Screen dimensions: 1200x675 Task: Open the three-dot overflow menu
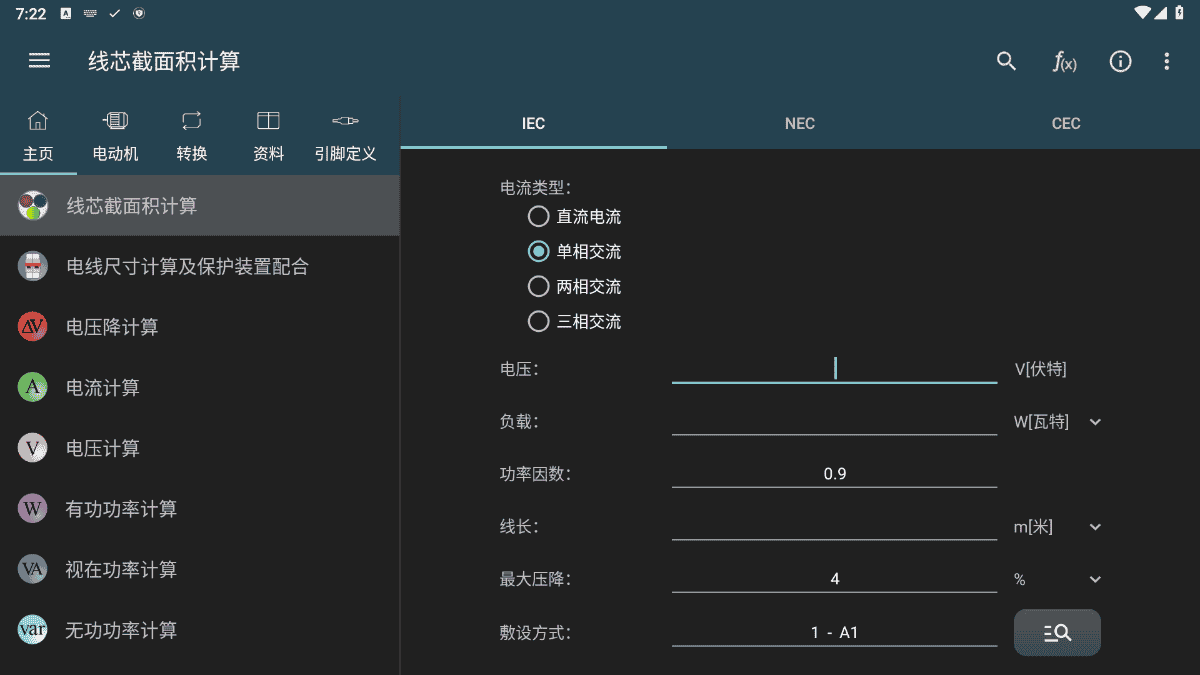tap(1166, 61)
